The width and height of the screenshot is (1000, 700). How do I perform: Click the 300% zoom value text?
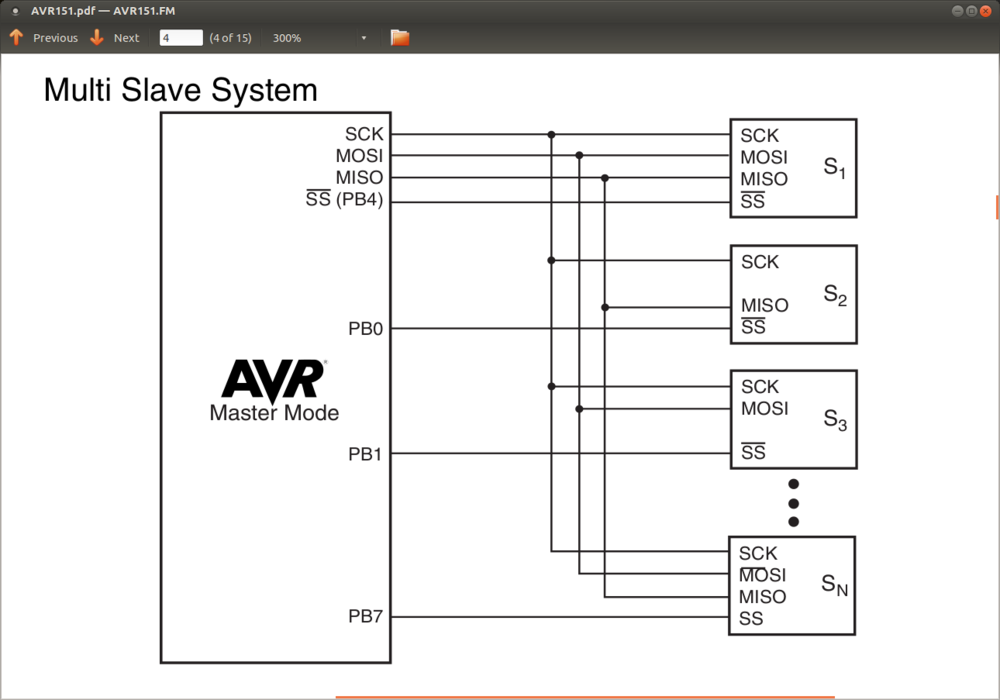click(x=287, y=38)
